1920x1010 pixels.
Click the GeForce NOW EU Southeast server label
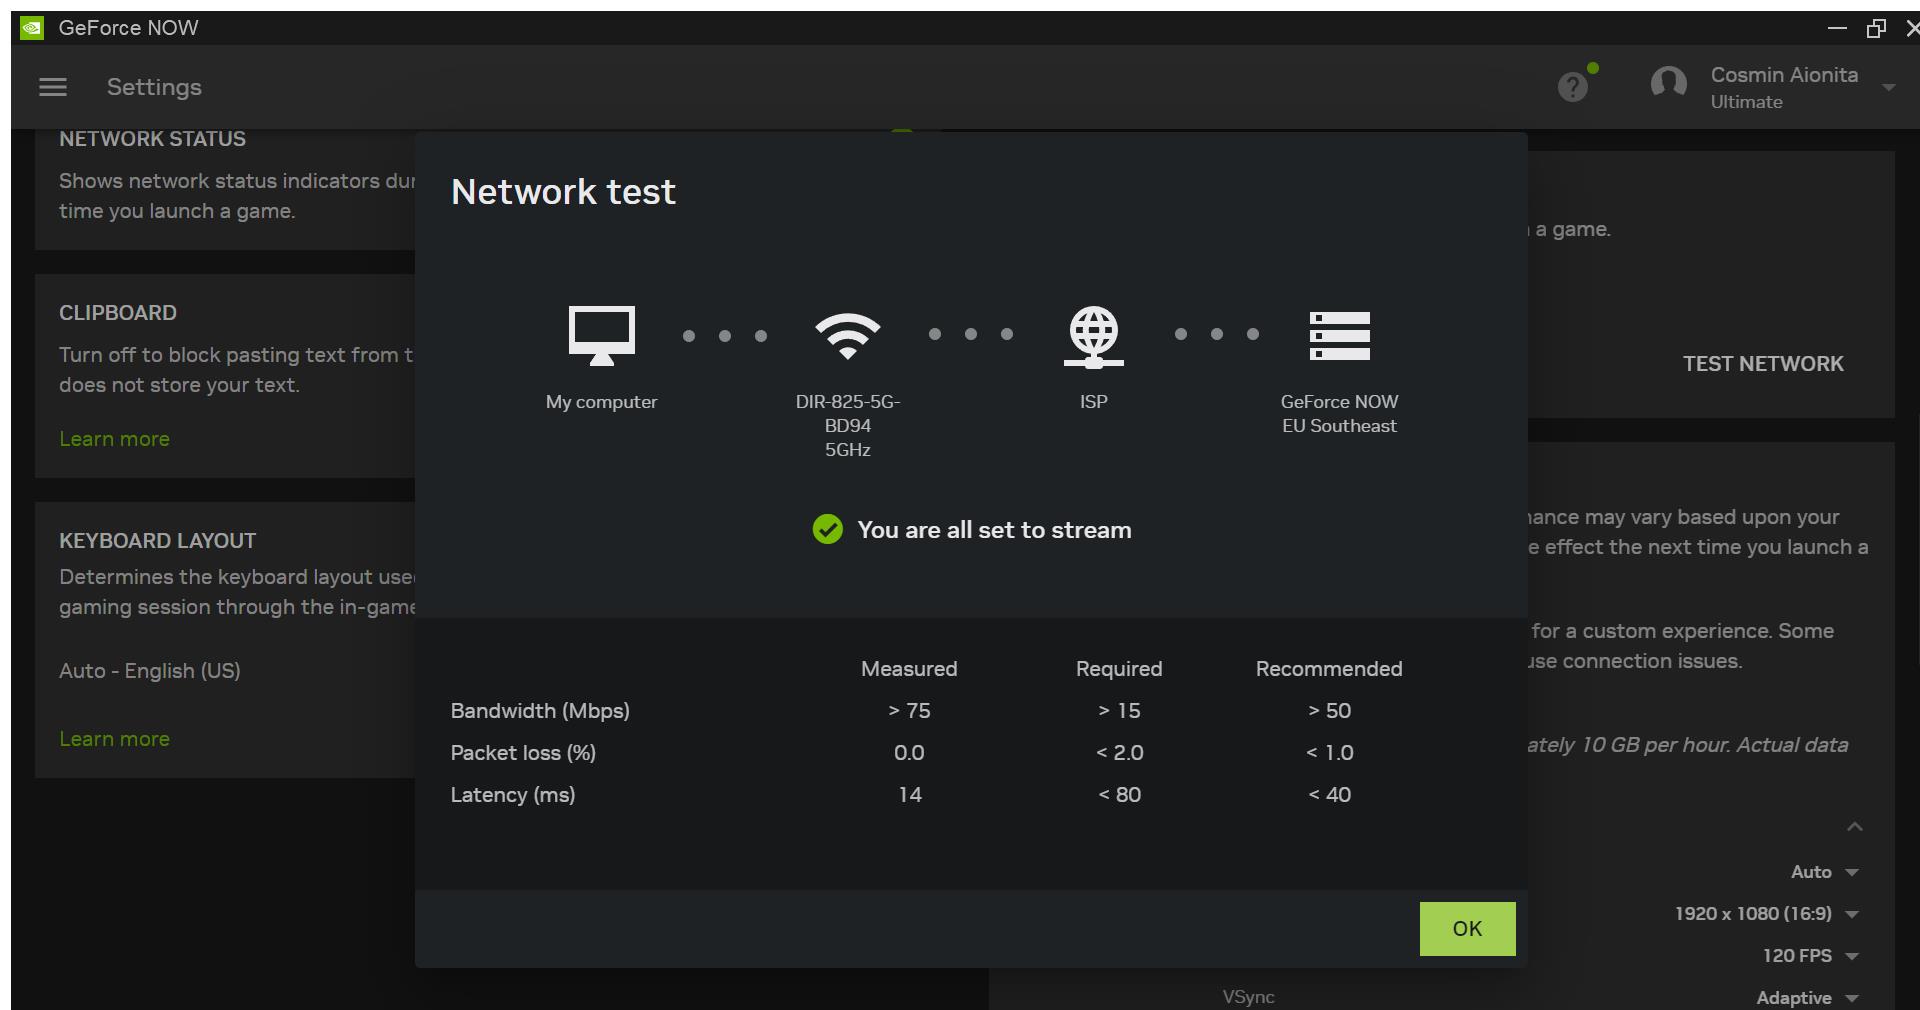tap(1340, 414)
